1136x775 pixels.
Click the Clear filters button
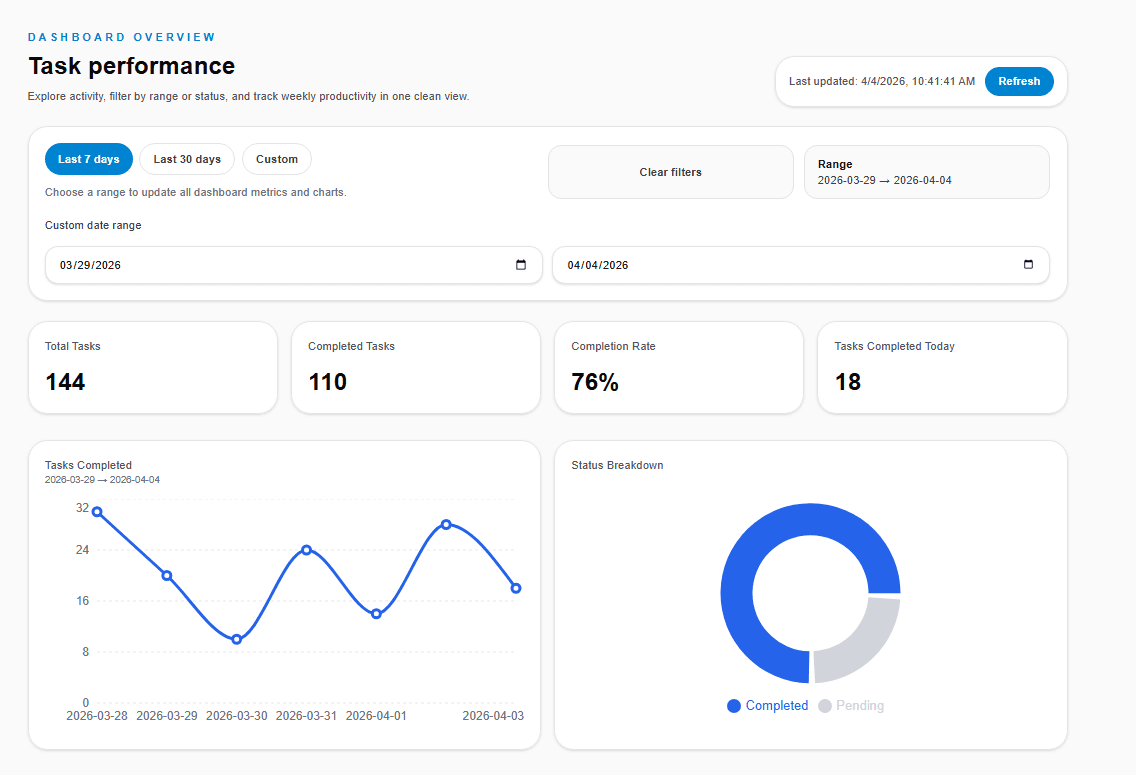tap(670, 171)
